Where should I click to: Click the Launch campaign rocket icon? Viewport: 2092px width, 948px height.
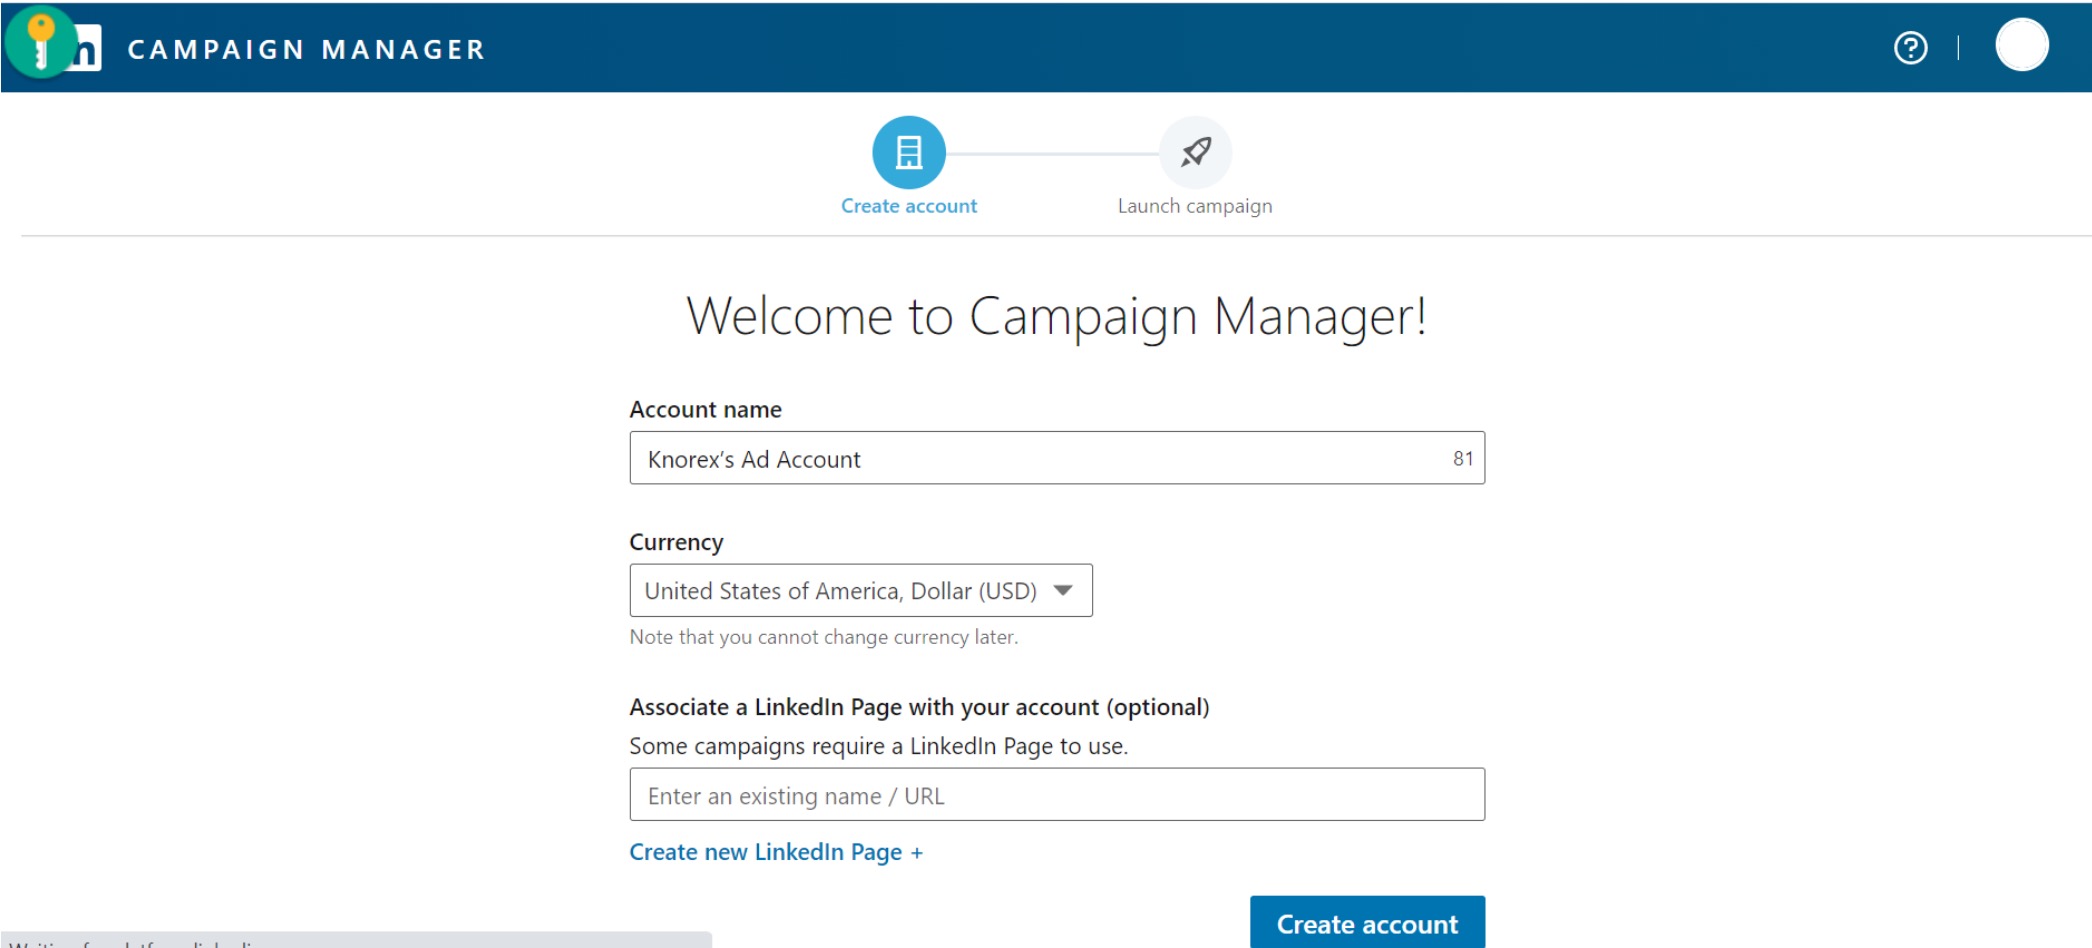coord(1195,153)
